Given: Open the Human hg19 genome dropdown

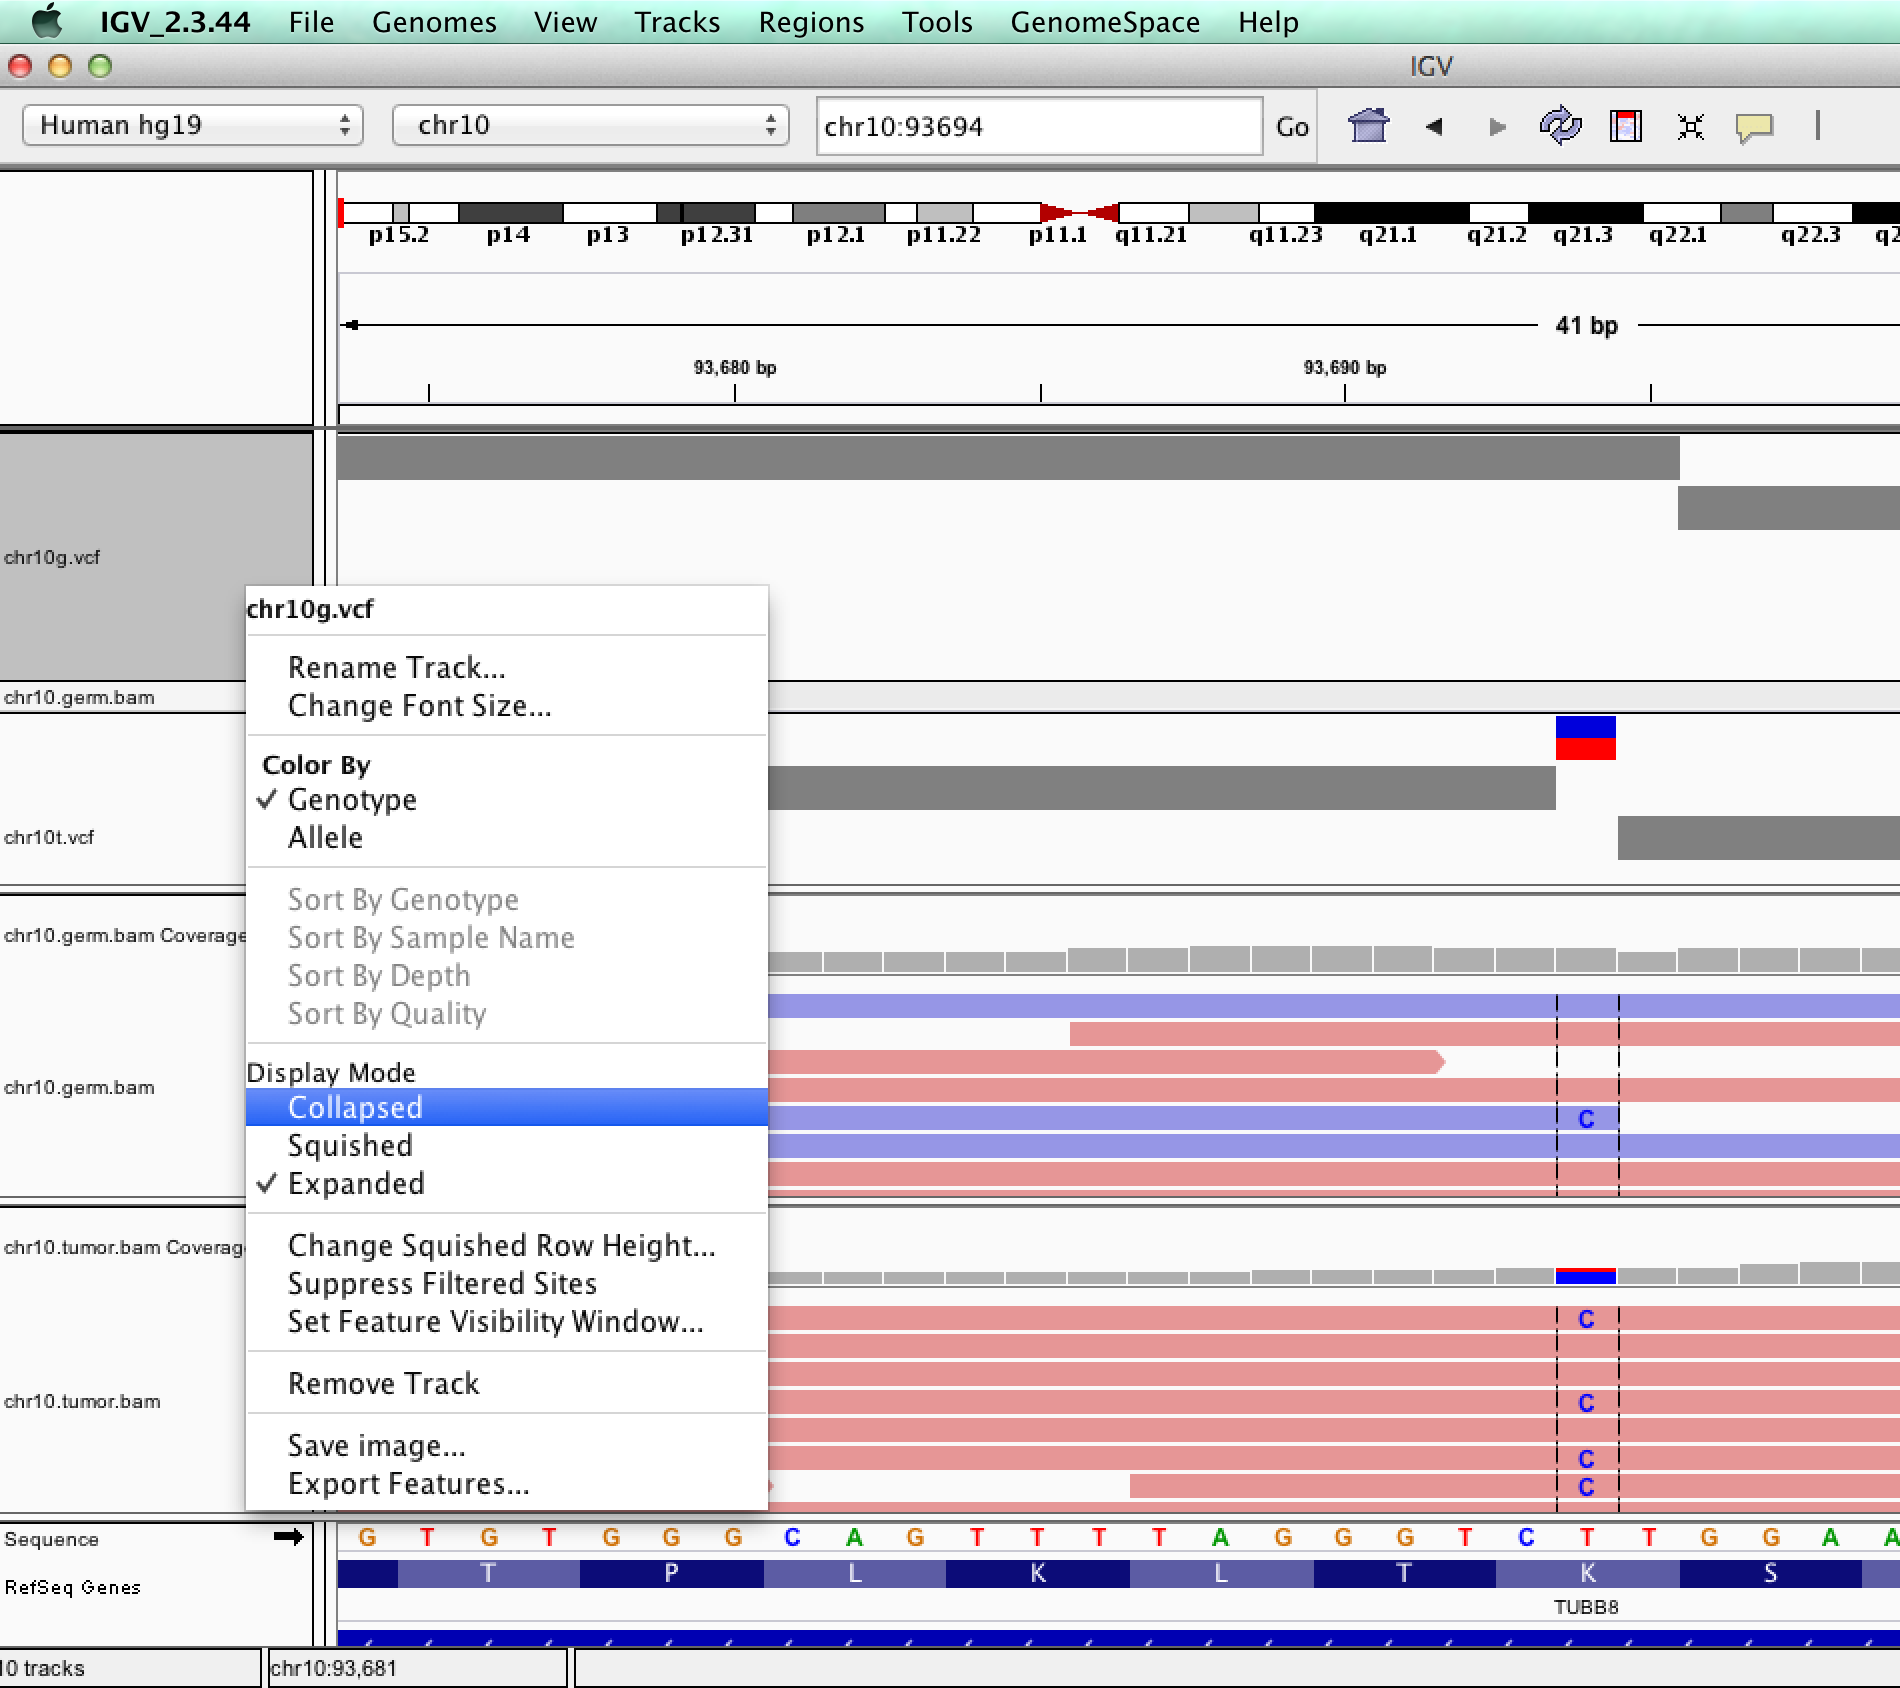Looking at the screenshot, I should point(193,125).
